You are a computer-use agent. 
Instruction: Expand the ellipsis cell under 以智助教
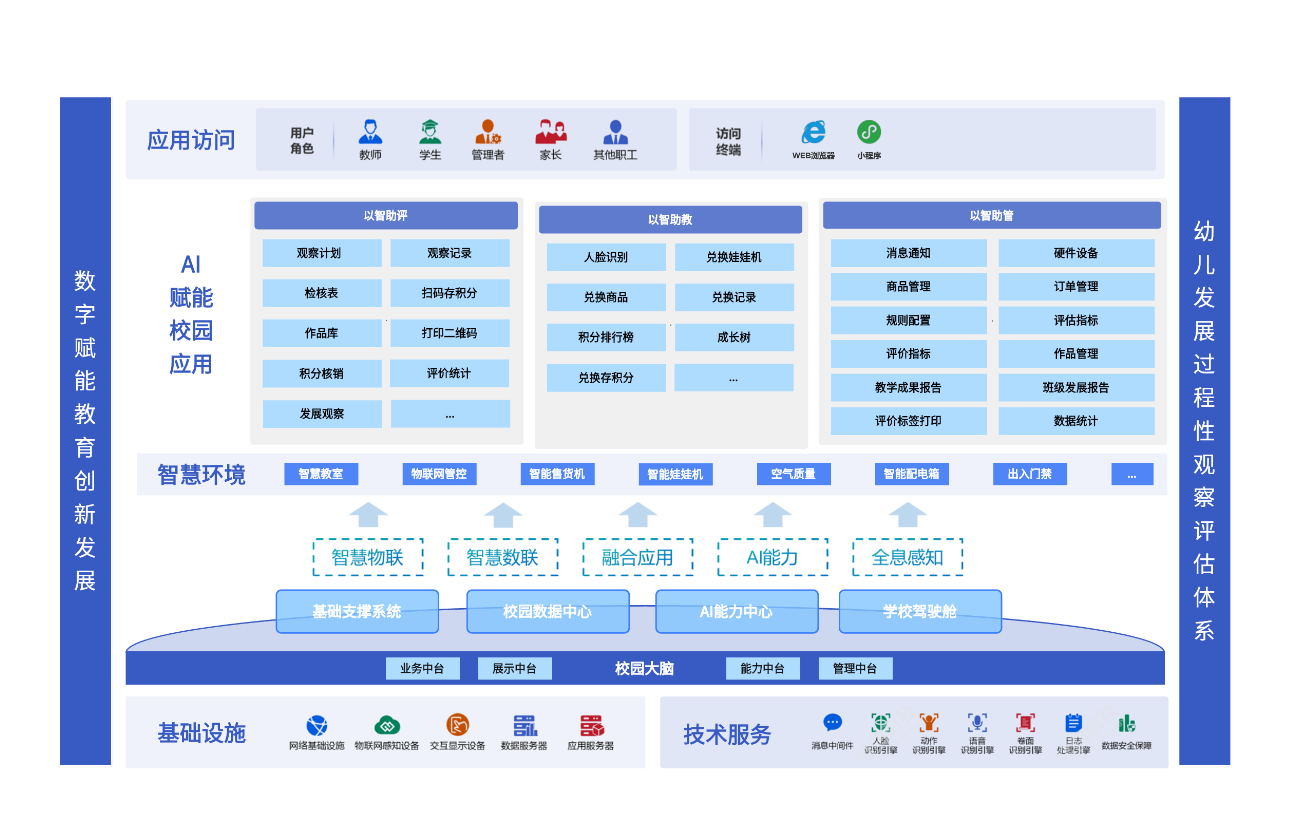pyautogui.click(x=734, y=377)
